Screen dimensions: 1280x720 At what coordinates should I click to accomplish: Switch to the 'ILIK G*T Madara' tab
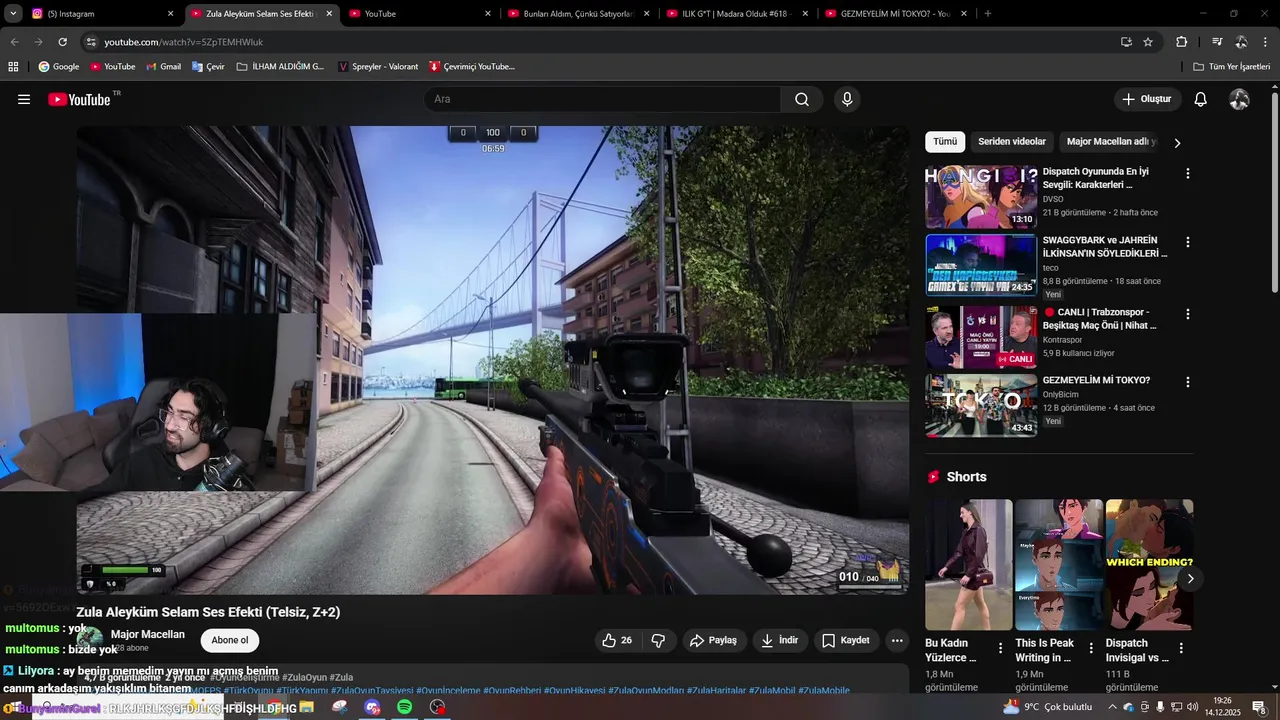pos(737,13)
